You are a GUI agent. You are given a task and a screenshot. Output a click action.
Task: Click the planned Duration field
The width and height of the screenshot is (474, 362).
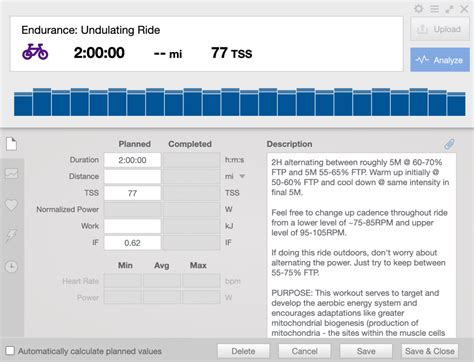tap(132, 160)
